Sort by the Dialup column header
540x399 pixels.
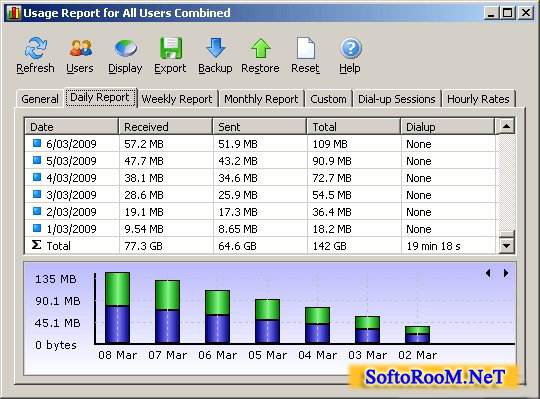[x=448, y=126]
